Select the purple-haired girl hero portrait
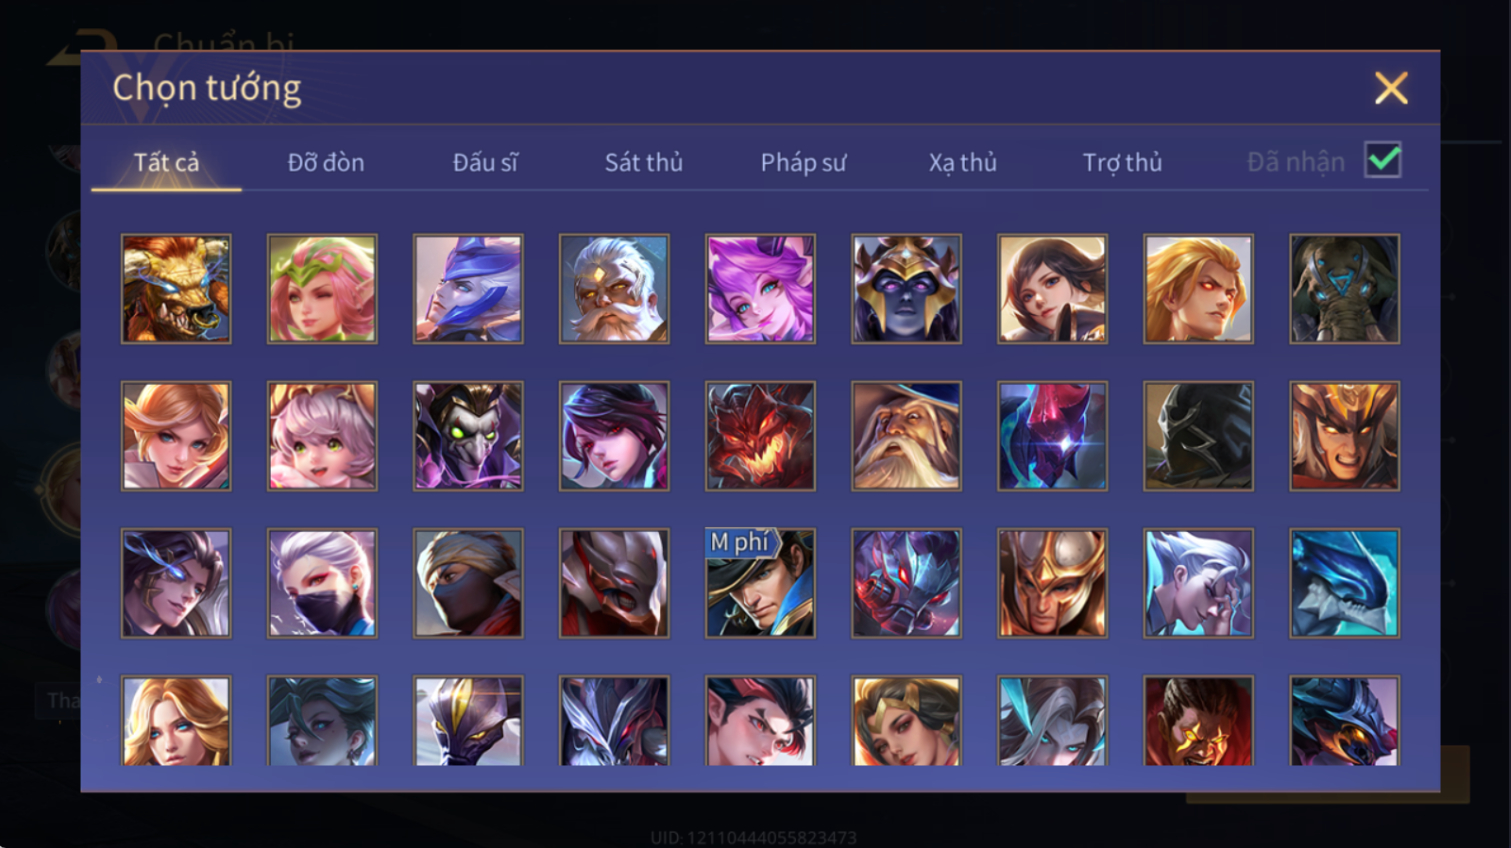1511x848 pixels. [x=760, y=289]
